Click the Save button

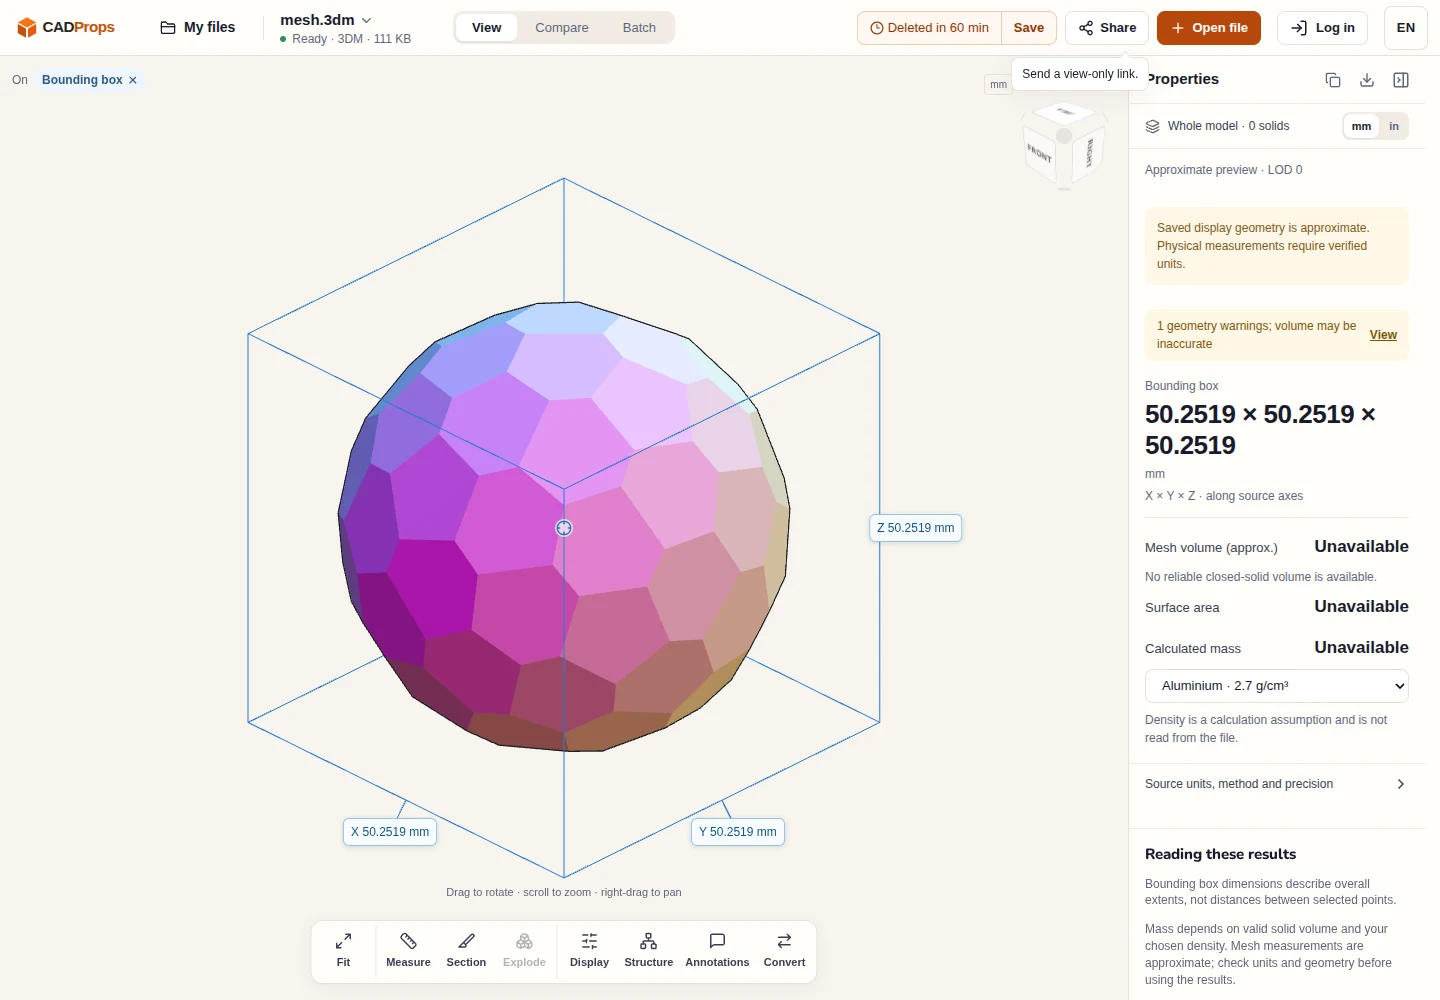1029,28
